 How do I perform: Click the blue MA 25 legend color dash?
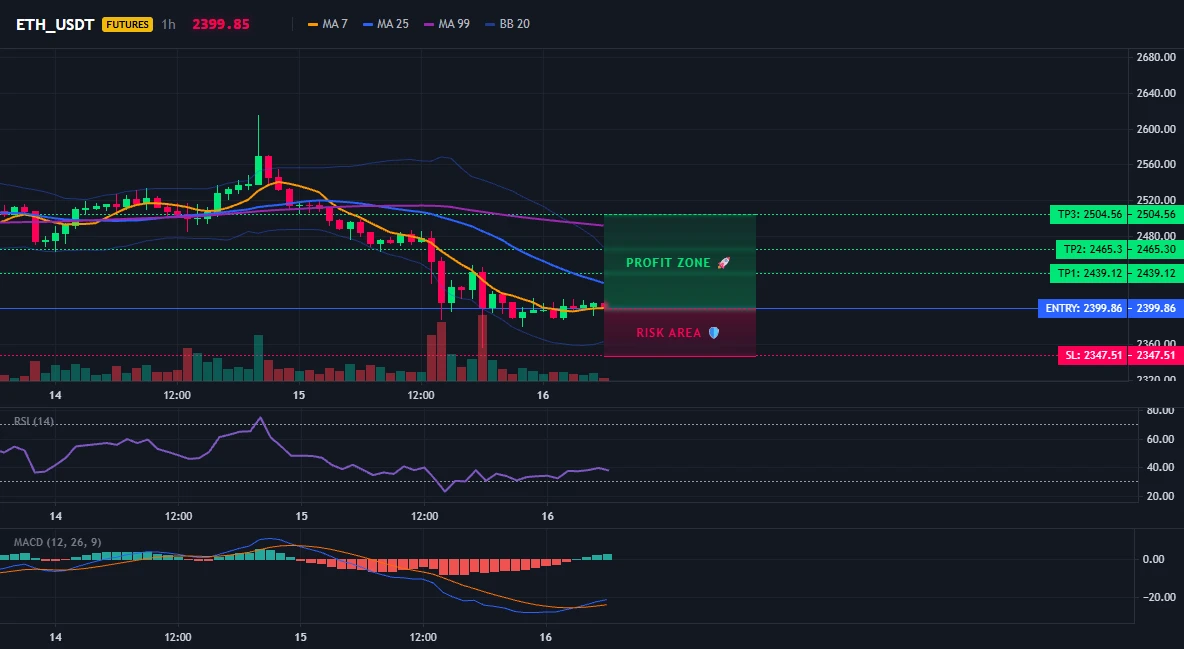[368, 24]
